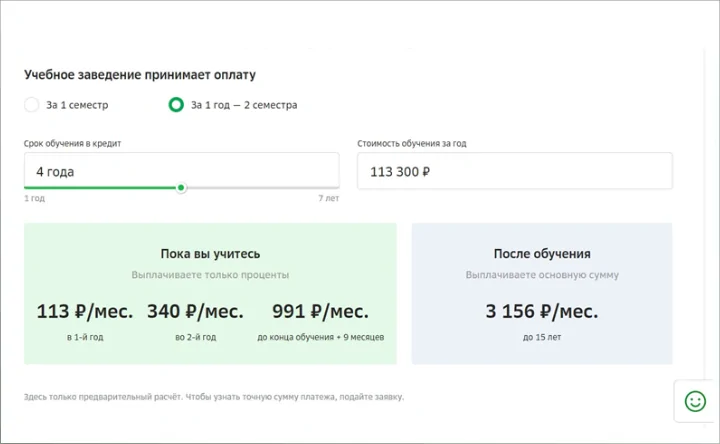Click the green filled part of the term slider

pos(100,187)
